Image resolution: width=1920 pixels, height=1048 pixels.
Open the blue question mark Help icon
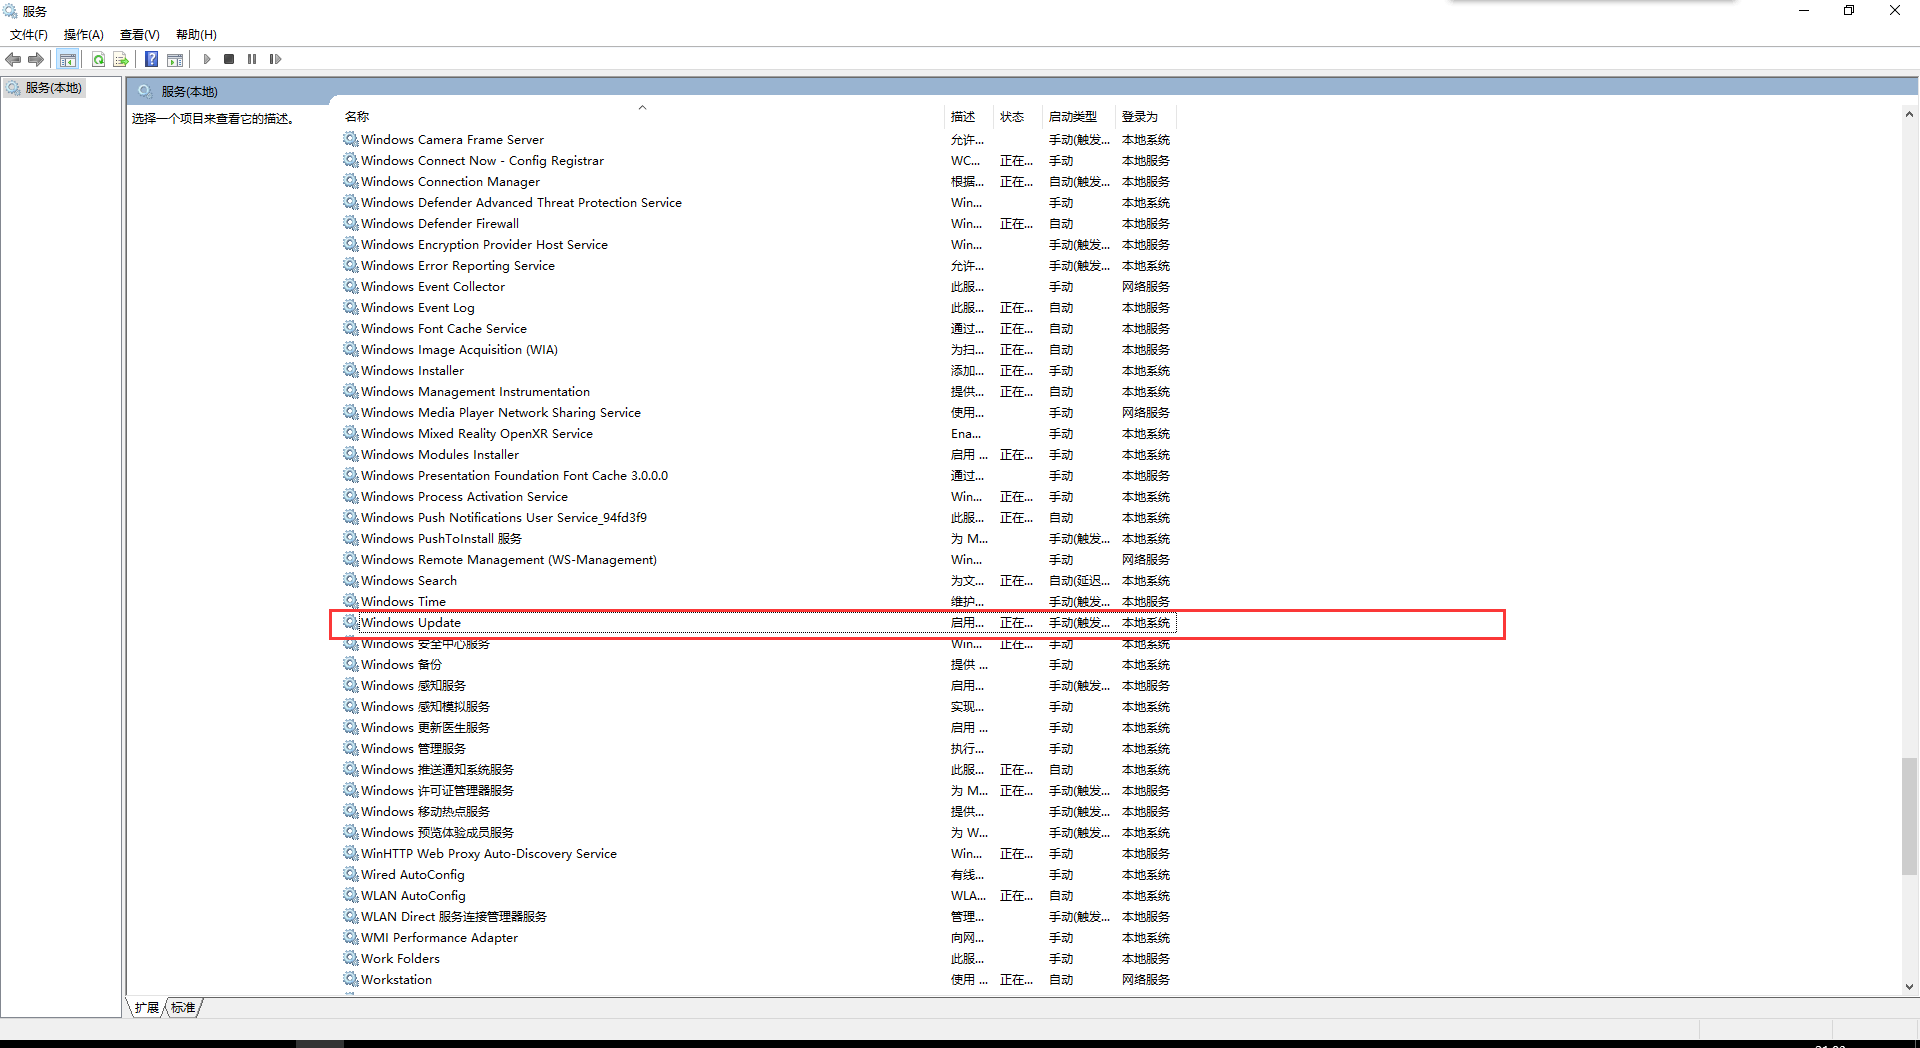click(x=151, y=59)
